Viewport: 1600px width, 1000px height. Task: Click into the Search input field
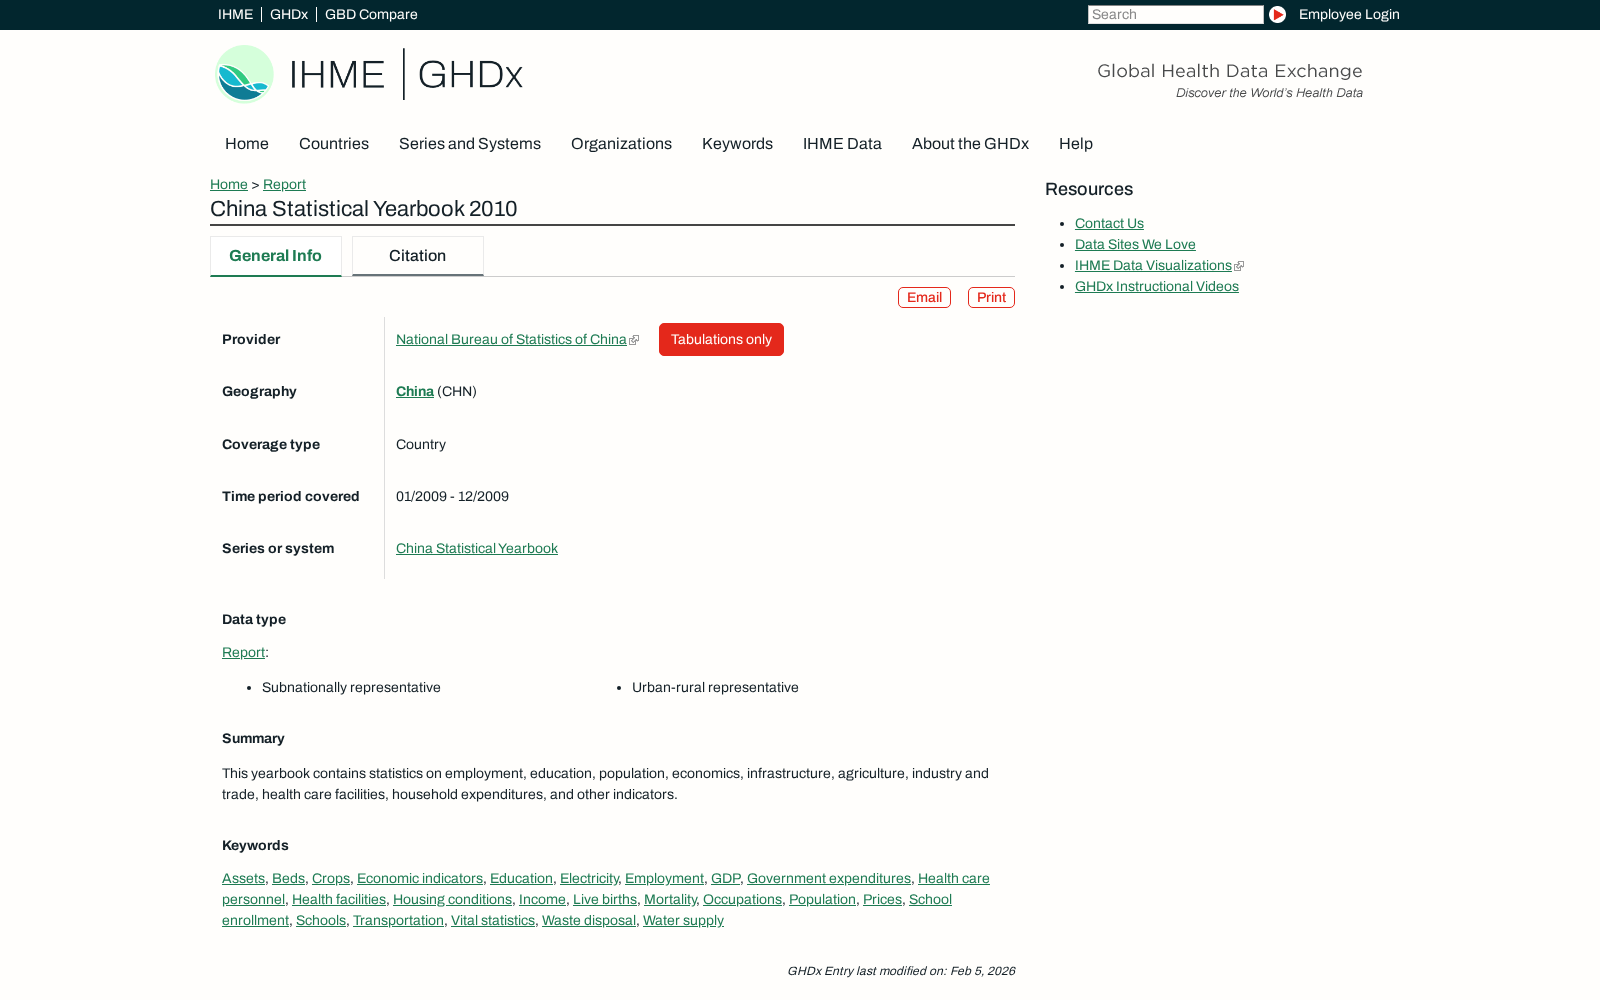tap(1175, 14)
